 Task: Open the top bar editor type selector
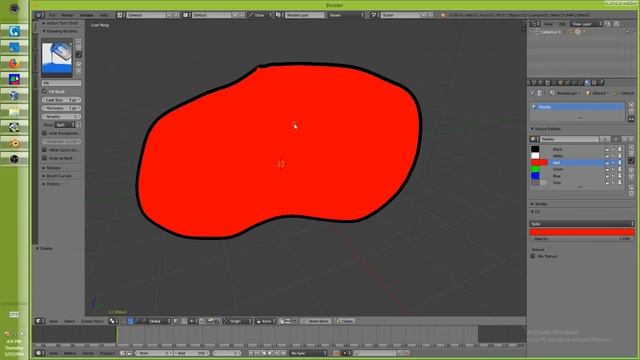point(40,15)
